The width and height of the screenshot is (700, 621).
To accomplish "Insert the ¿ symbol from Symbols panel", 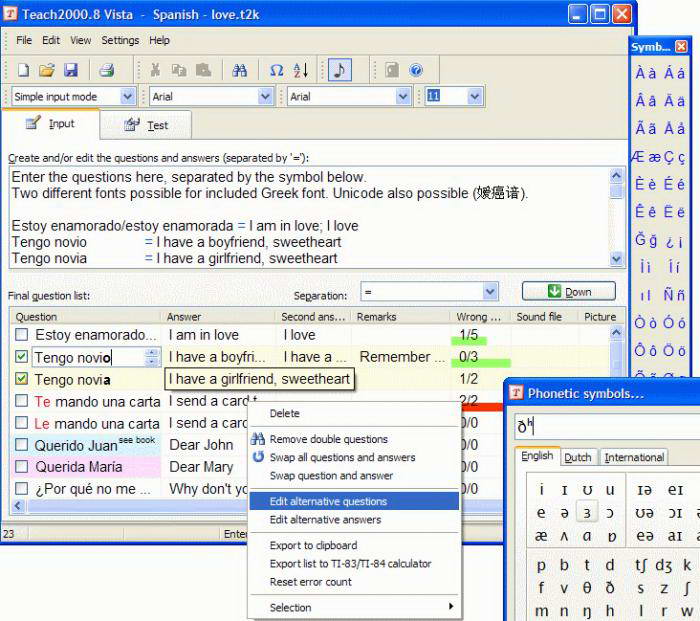I will coord(670,242).
